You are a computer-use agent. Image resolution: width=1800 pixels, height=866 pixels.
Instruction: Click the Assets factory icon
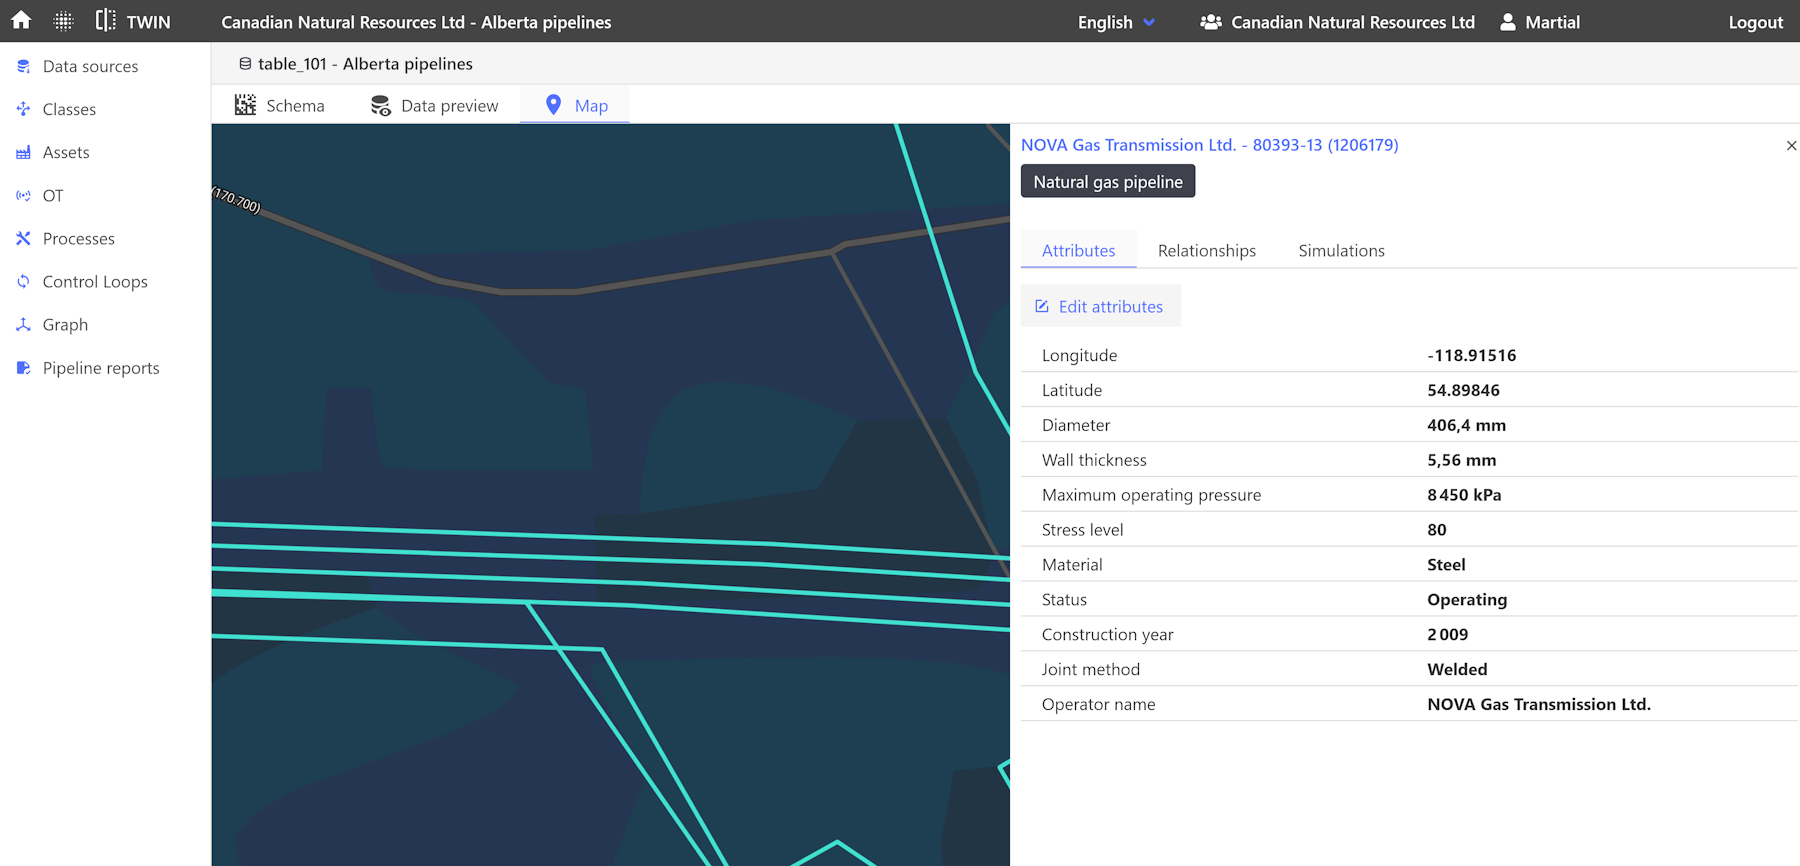point(23,152)
